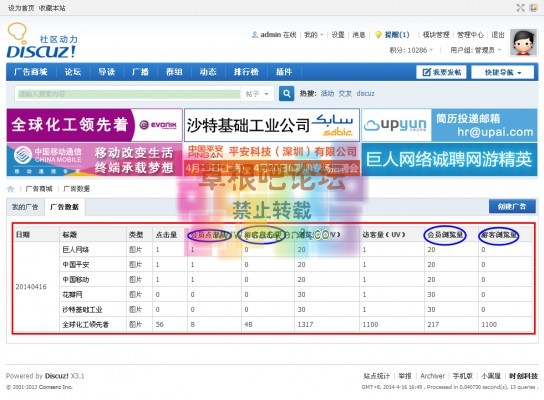Click the home icon in breadcrumb
This screenshot has width=544, height=400.
point(11,189)
